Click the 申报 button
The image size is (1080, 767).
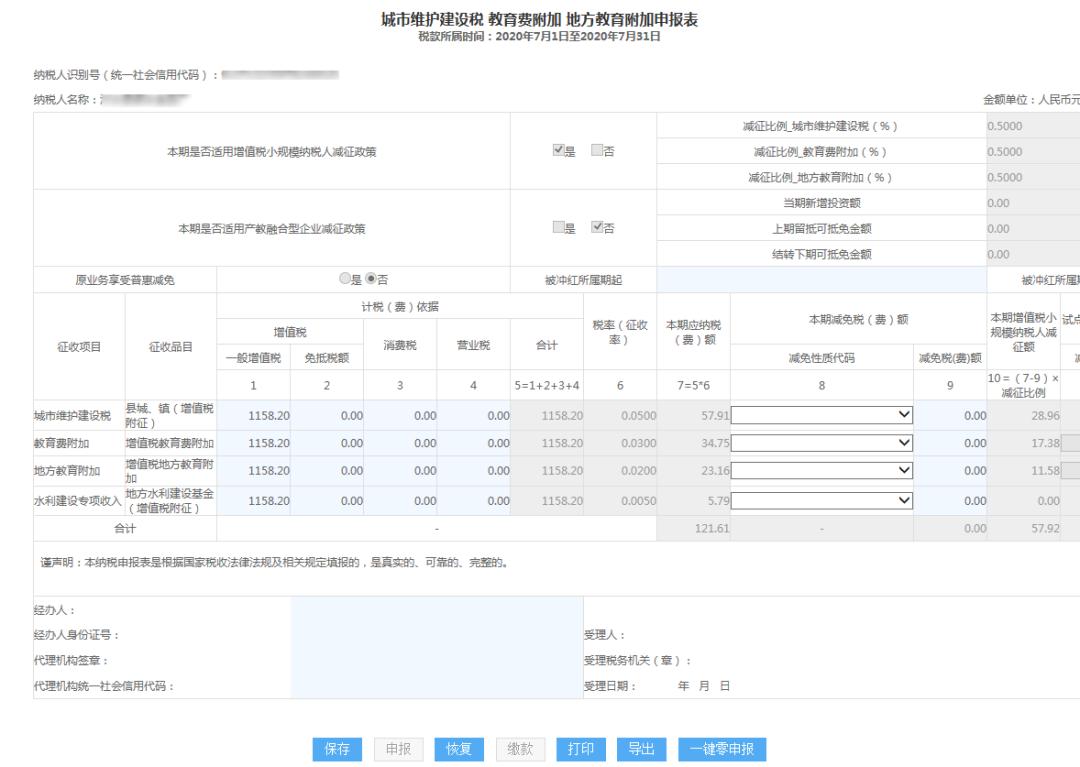tap(398, 749)
